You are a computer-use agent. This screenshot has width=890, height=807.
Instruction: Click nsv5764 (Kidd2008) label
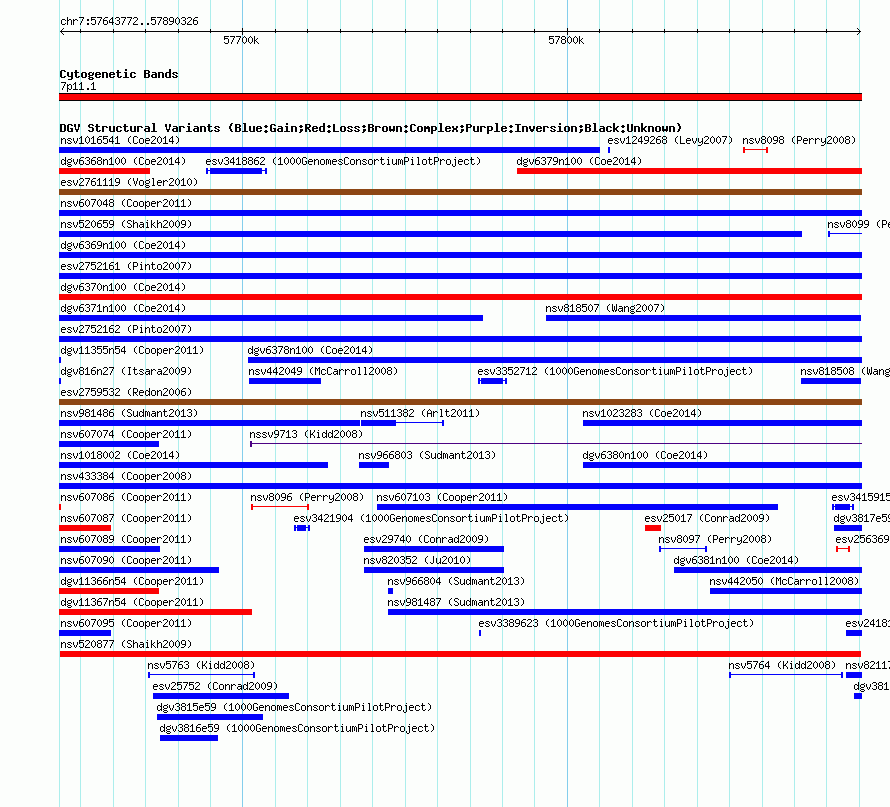click(782, 665)
